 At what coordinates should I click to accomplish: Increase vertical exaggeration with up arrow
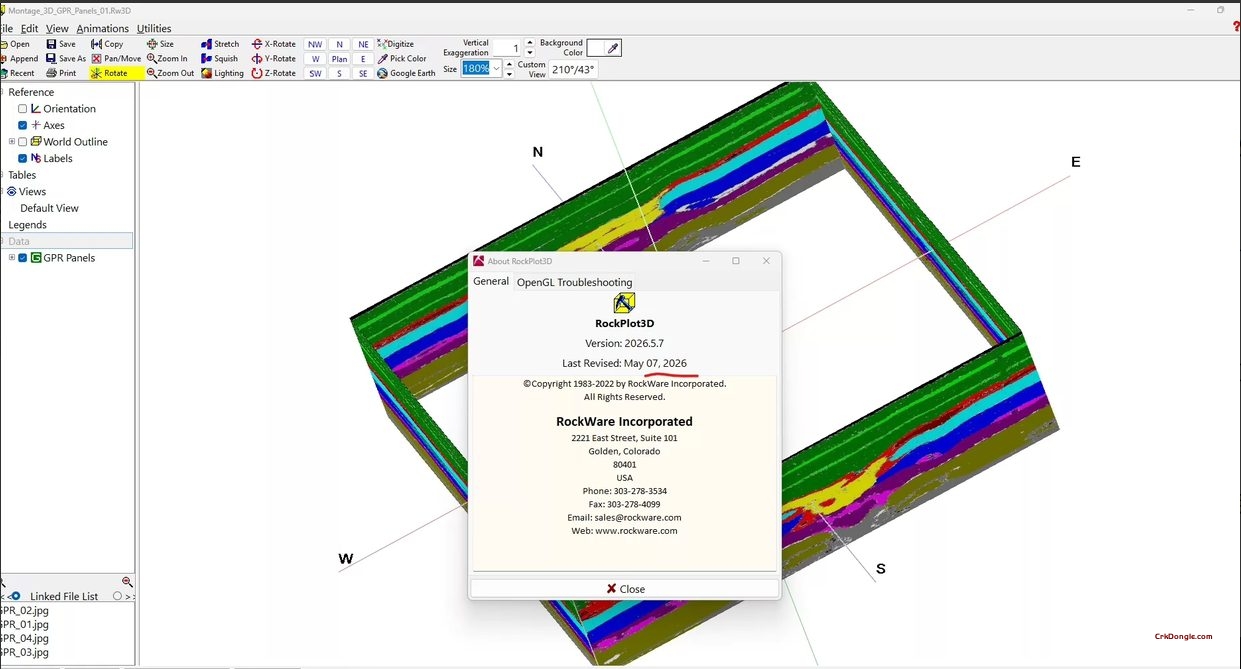point(529,44)
